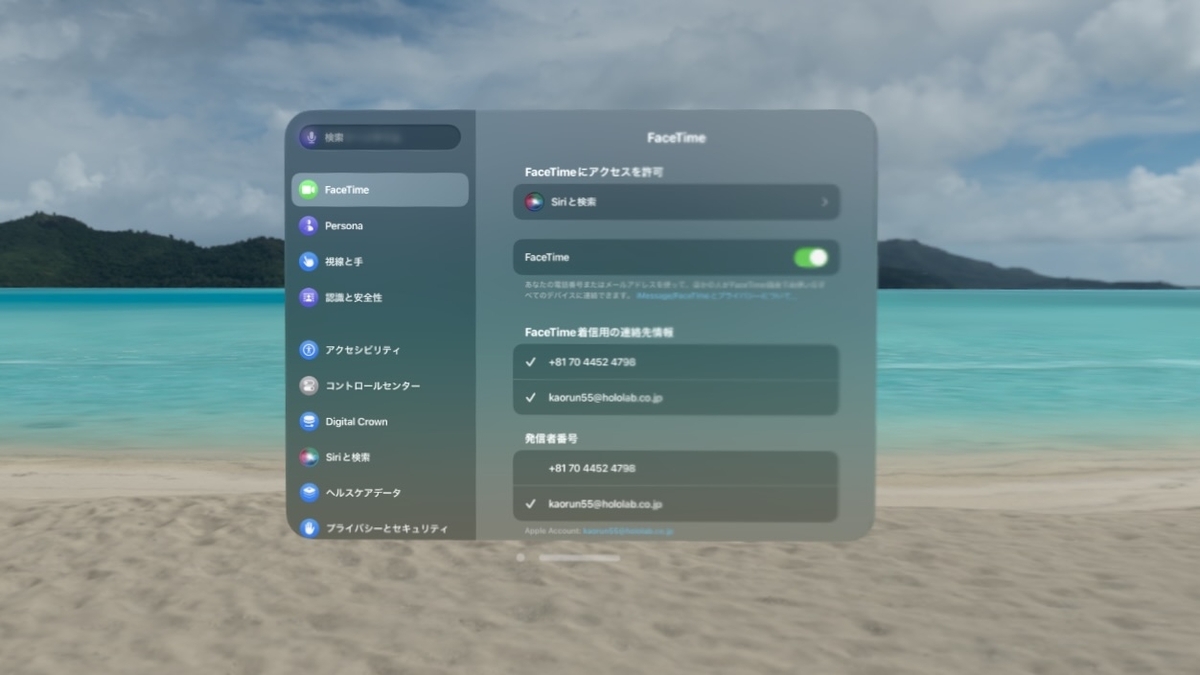Focus the 検索 search field
Screen dimensions: 1200x675
click(380, 137)
